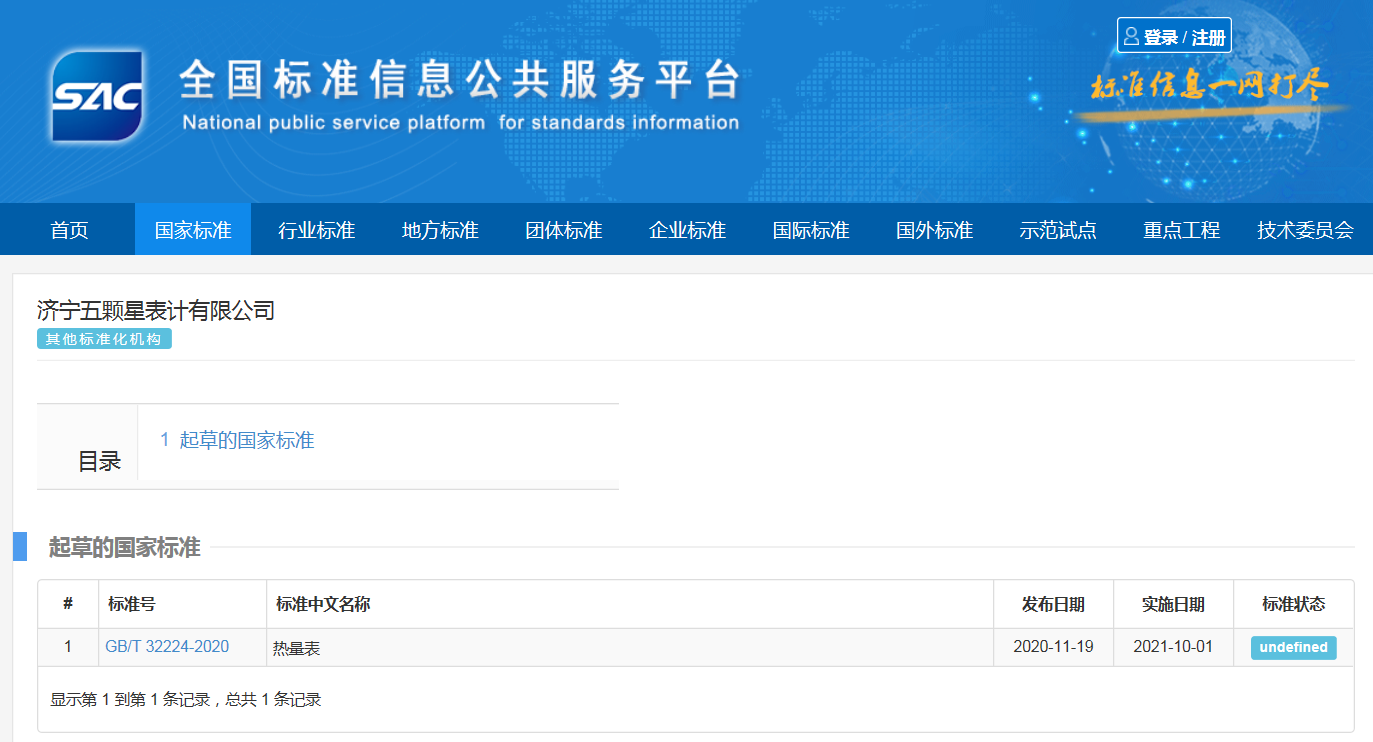Screen dimensions: 1373x742
Task: Click the undefined status badge
Action: coord(1293,648)
